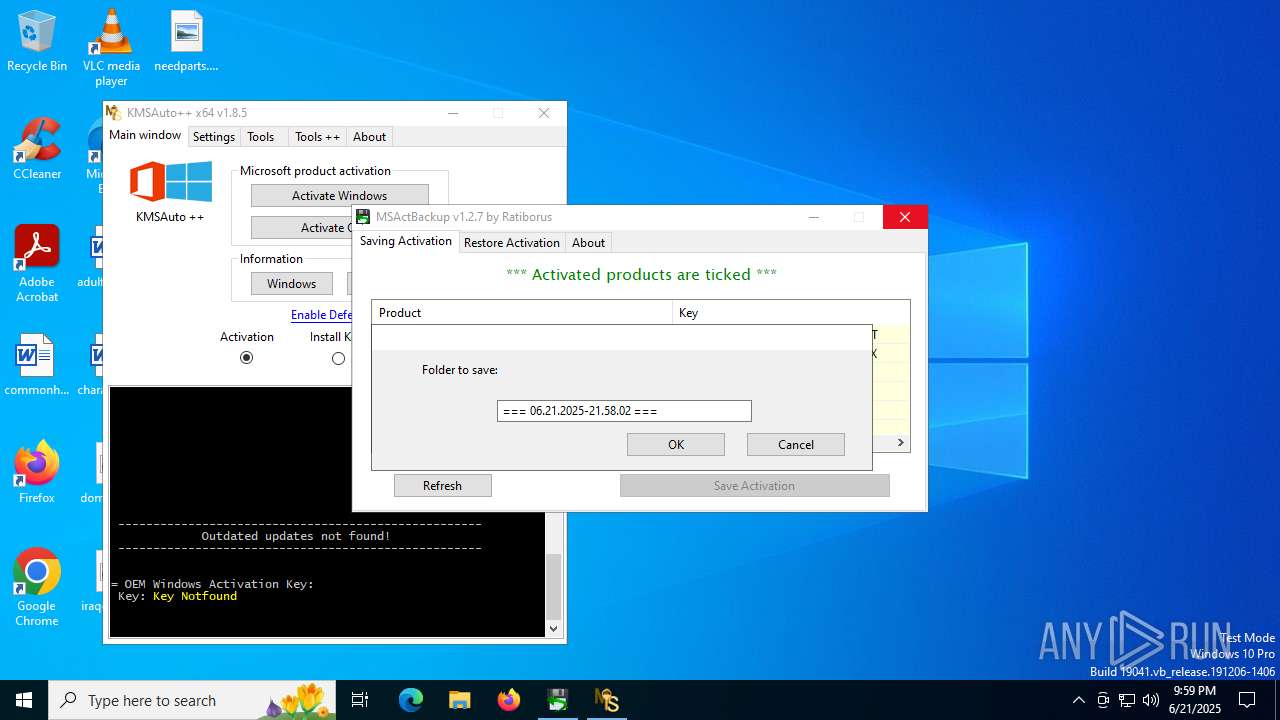Click KMSAuto++ title bar app icon
Image resolution: width=1280 pixels, height=720 pixels.
point(114,113)
